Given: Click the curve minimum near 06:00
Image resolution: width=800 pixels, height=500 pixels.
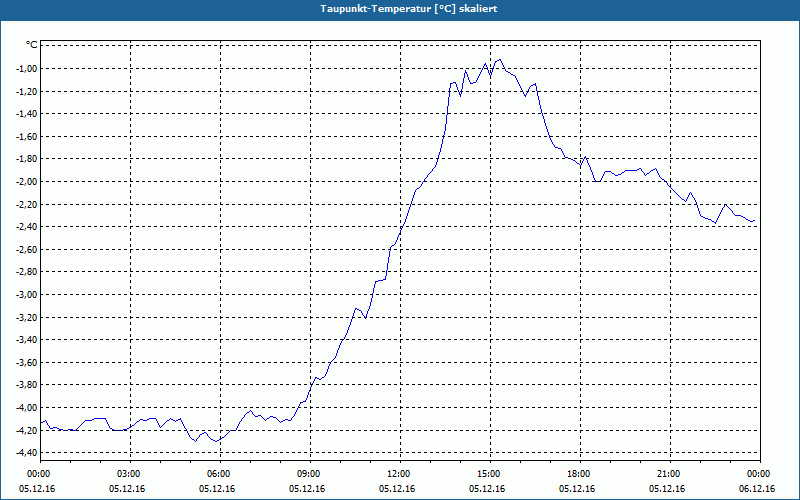Looking at the screenshot, I should coord(216,441).
